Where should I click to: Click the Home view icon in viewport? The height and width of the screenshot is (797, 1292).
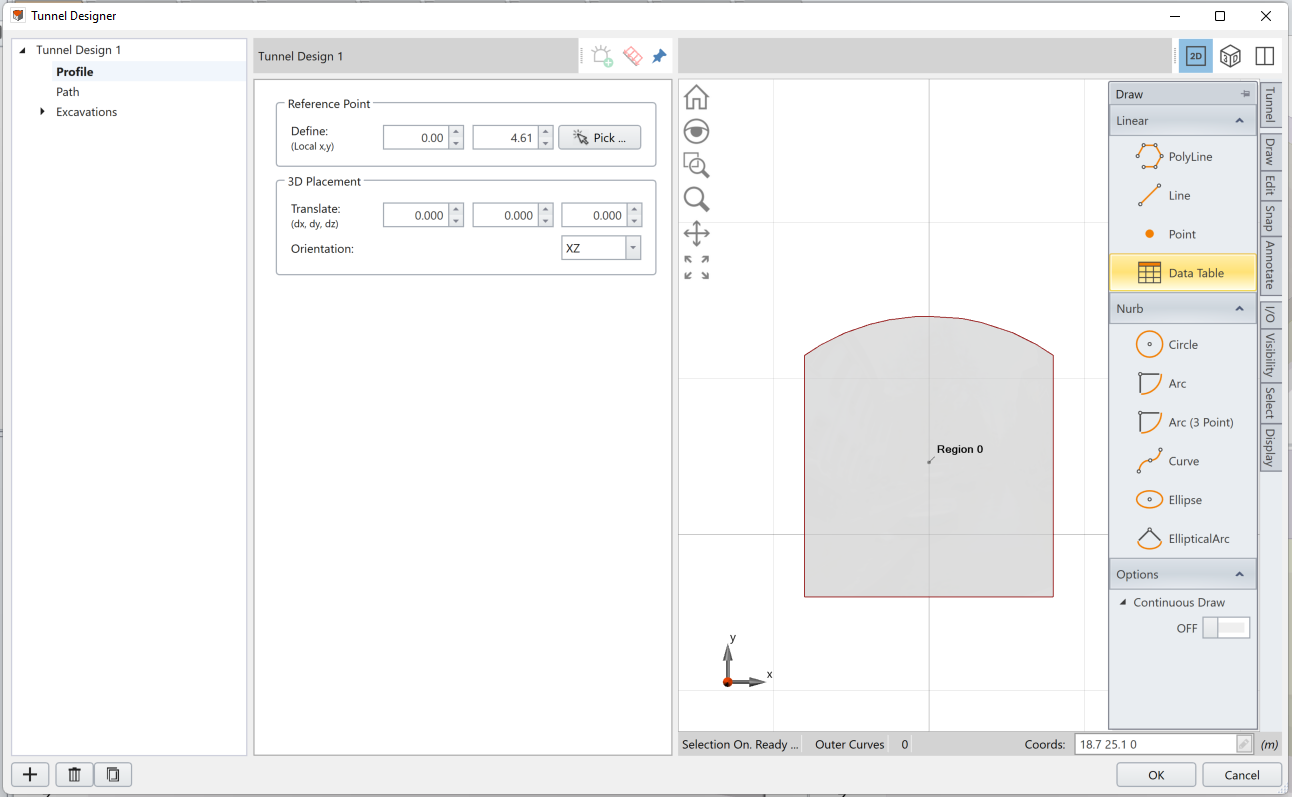pos(696,97)
